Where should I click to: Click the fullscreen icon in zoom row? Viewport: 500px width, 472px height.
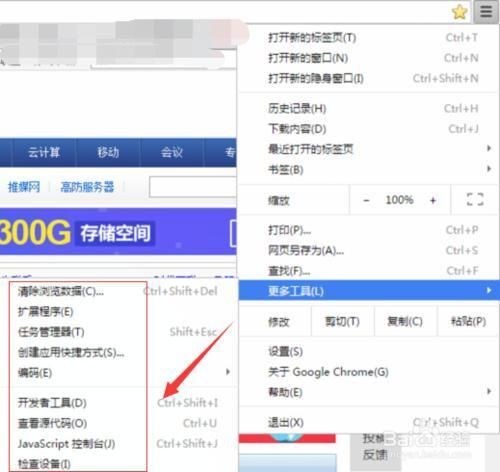pos(475,199)
